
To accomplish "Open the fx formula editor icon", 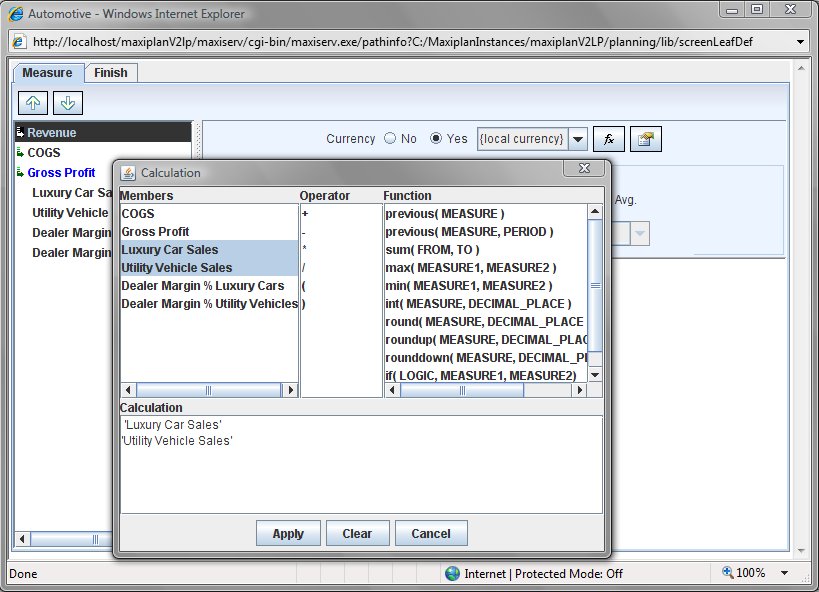I will (608, 139).
